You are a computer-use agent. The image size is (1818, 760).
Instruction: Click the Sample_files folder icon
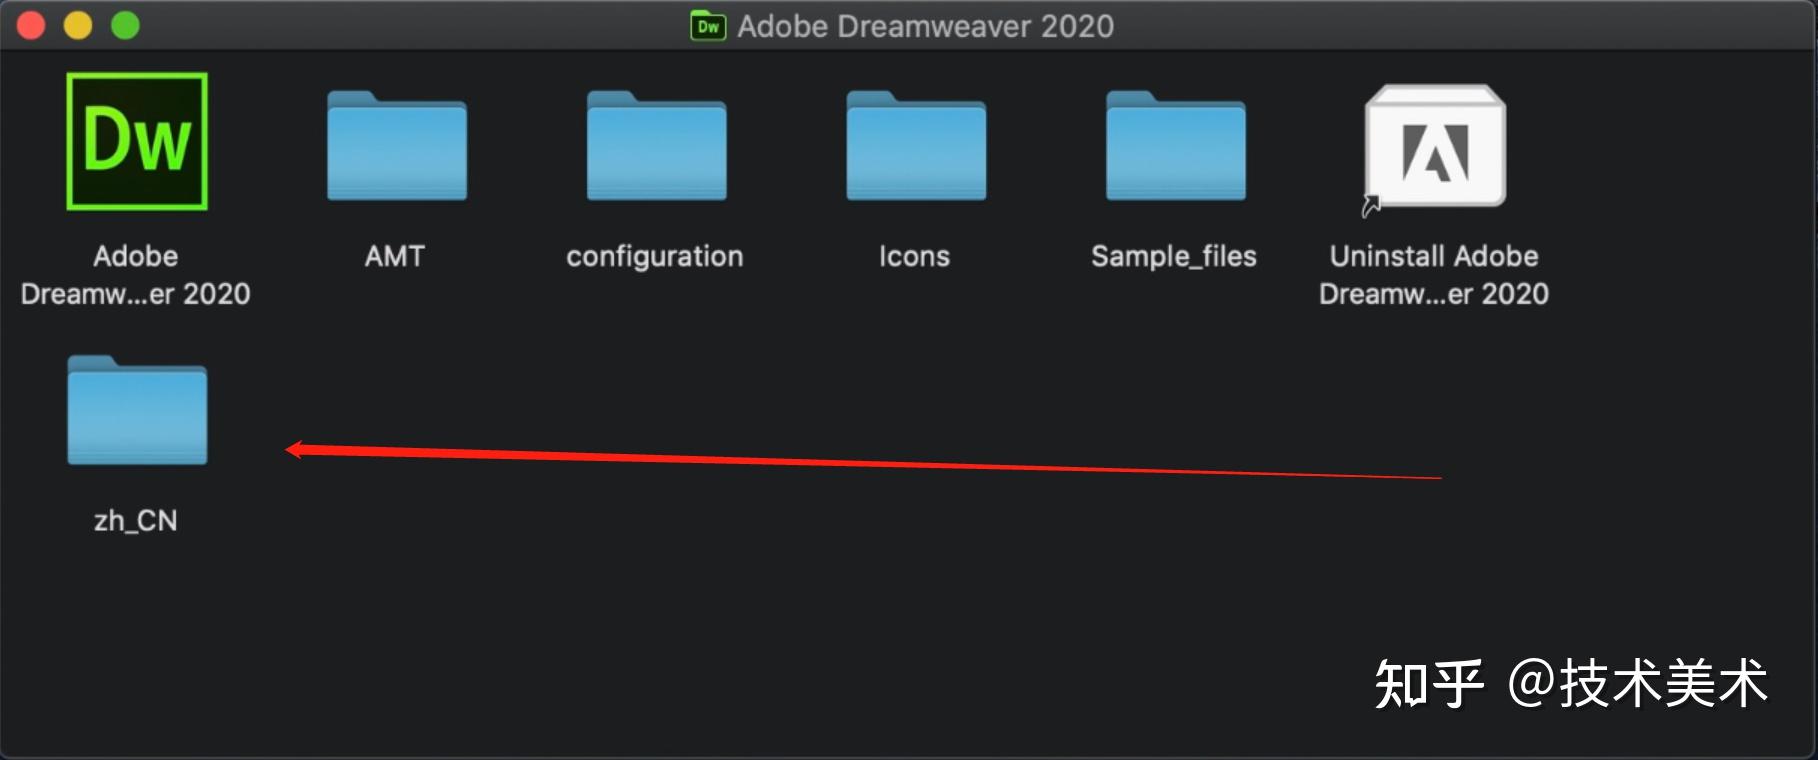[x=1175, y=147]
